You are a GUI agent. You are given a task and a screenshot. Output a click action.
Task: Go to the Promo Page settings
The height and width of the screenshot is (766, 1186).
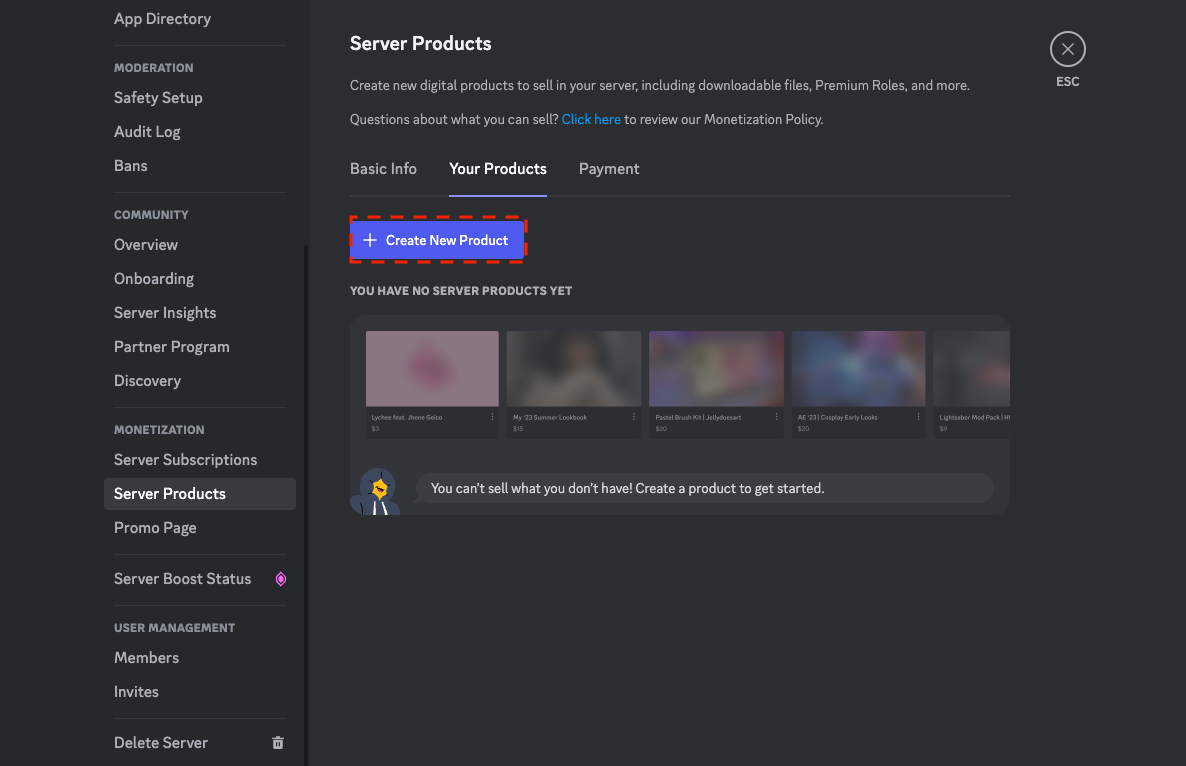pos(155,527)
